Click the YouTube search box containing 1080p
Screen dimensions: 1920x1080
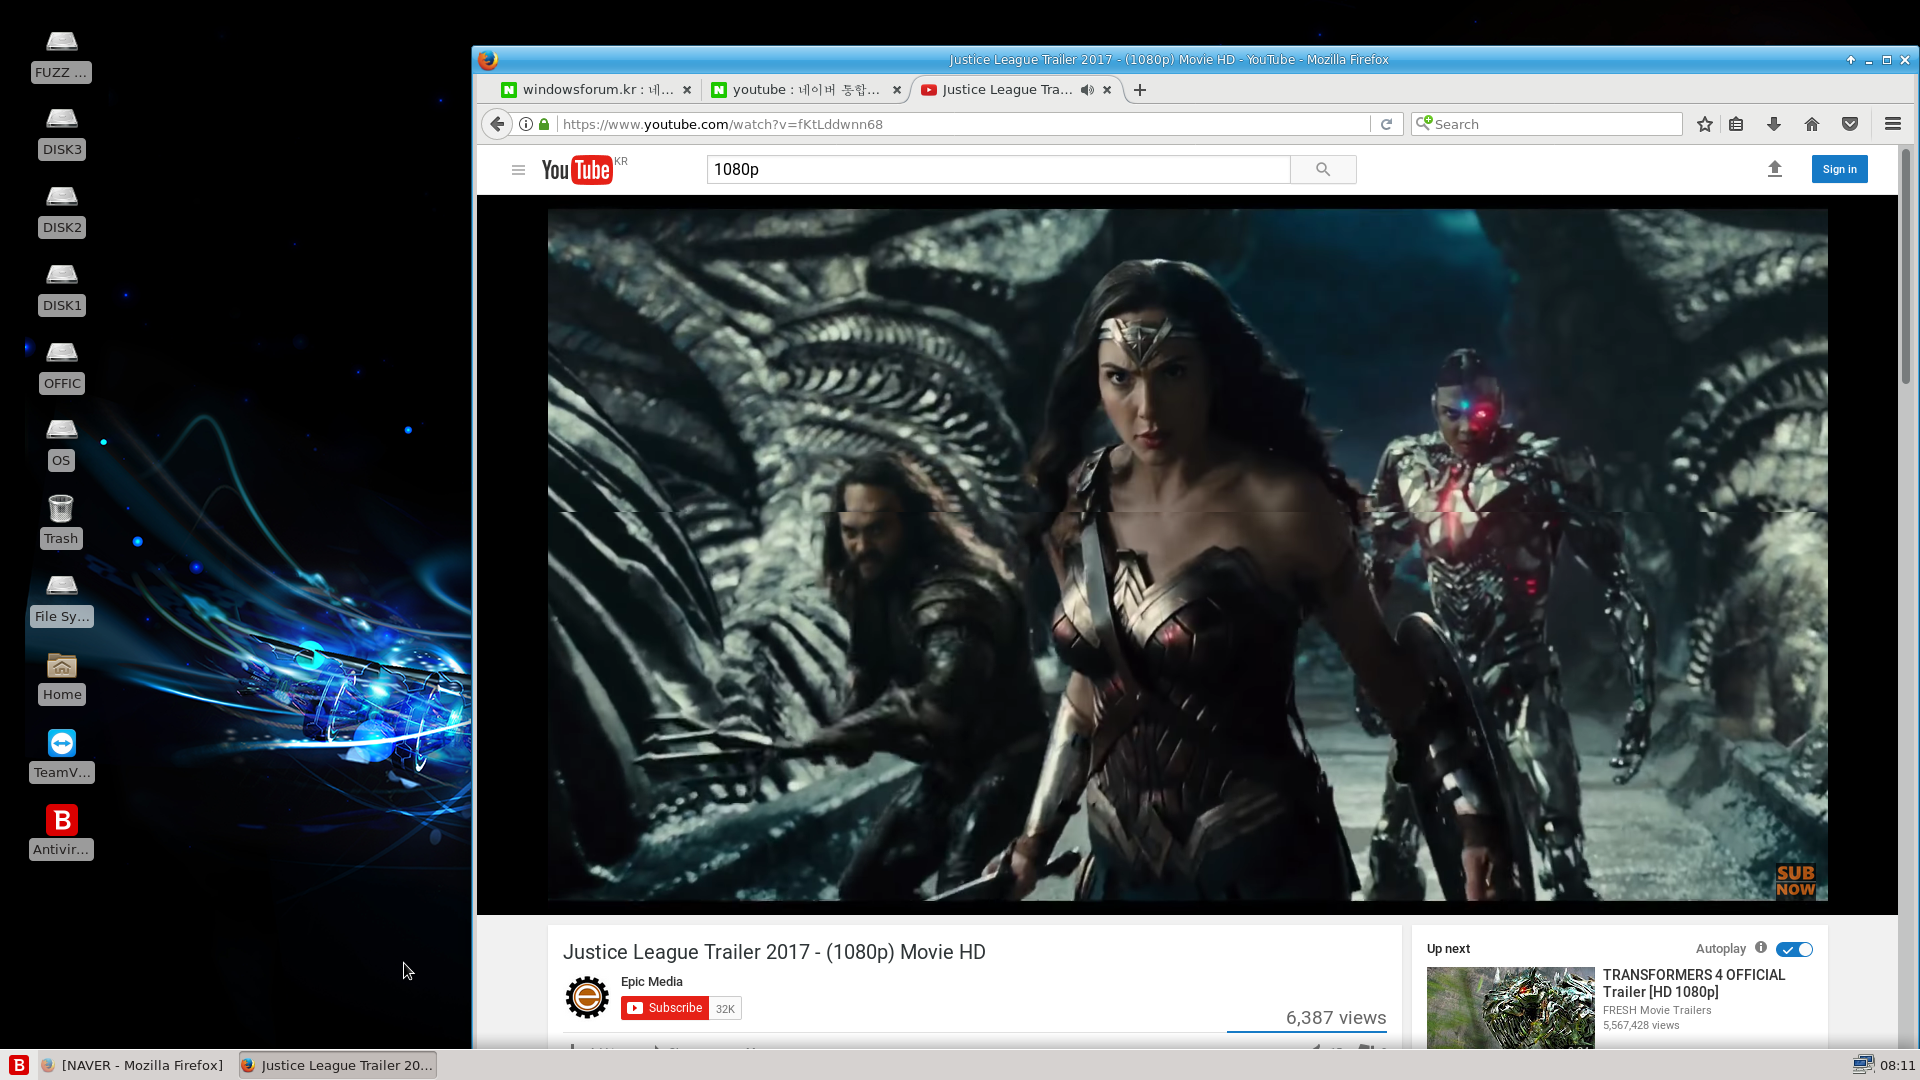[x=998, y=169]
